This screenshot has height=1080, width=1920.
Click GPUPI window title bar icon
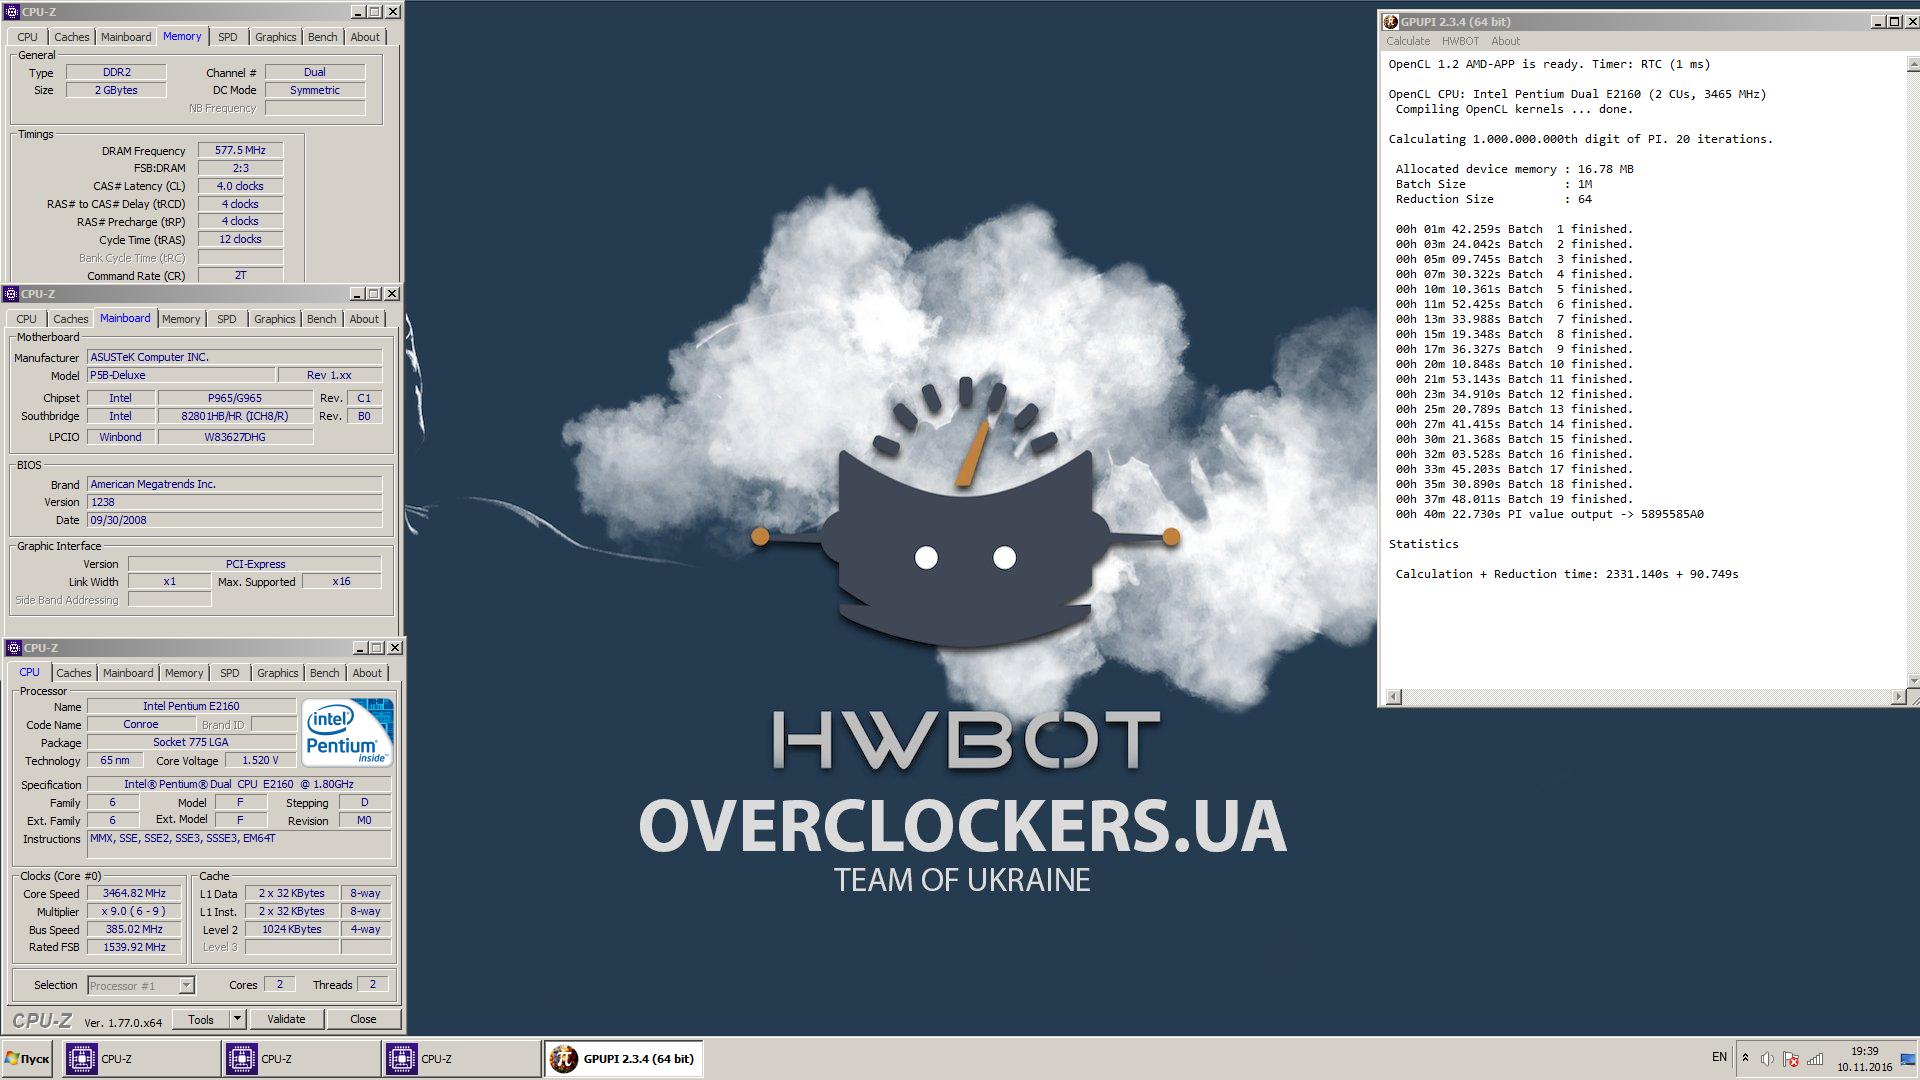click(1390, 22)
